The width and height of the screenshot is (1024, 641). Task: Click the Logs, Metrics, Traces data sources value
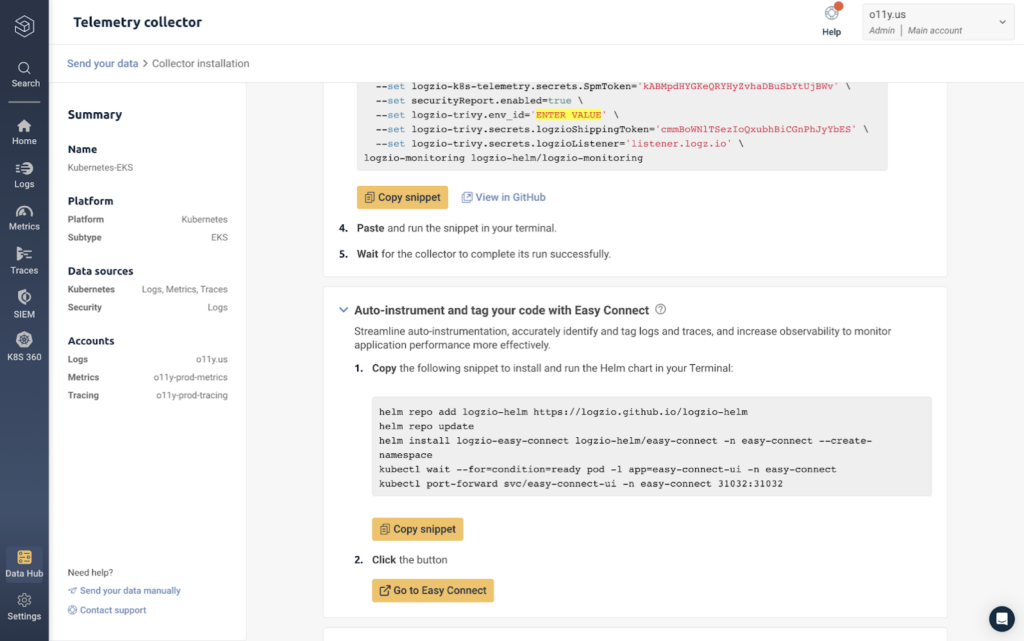click(185, 289)
